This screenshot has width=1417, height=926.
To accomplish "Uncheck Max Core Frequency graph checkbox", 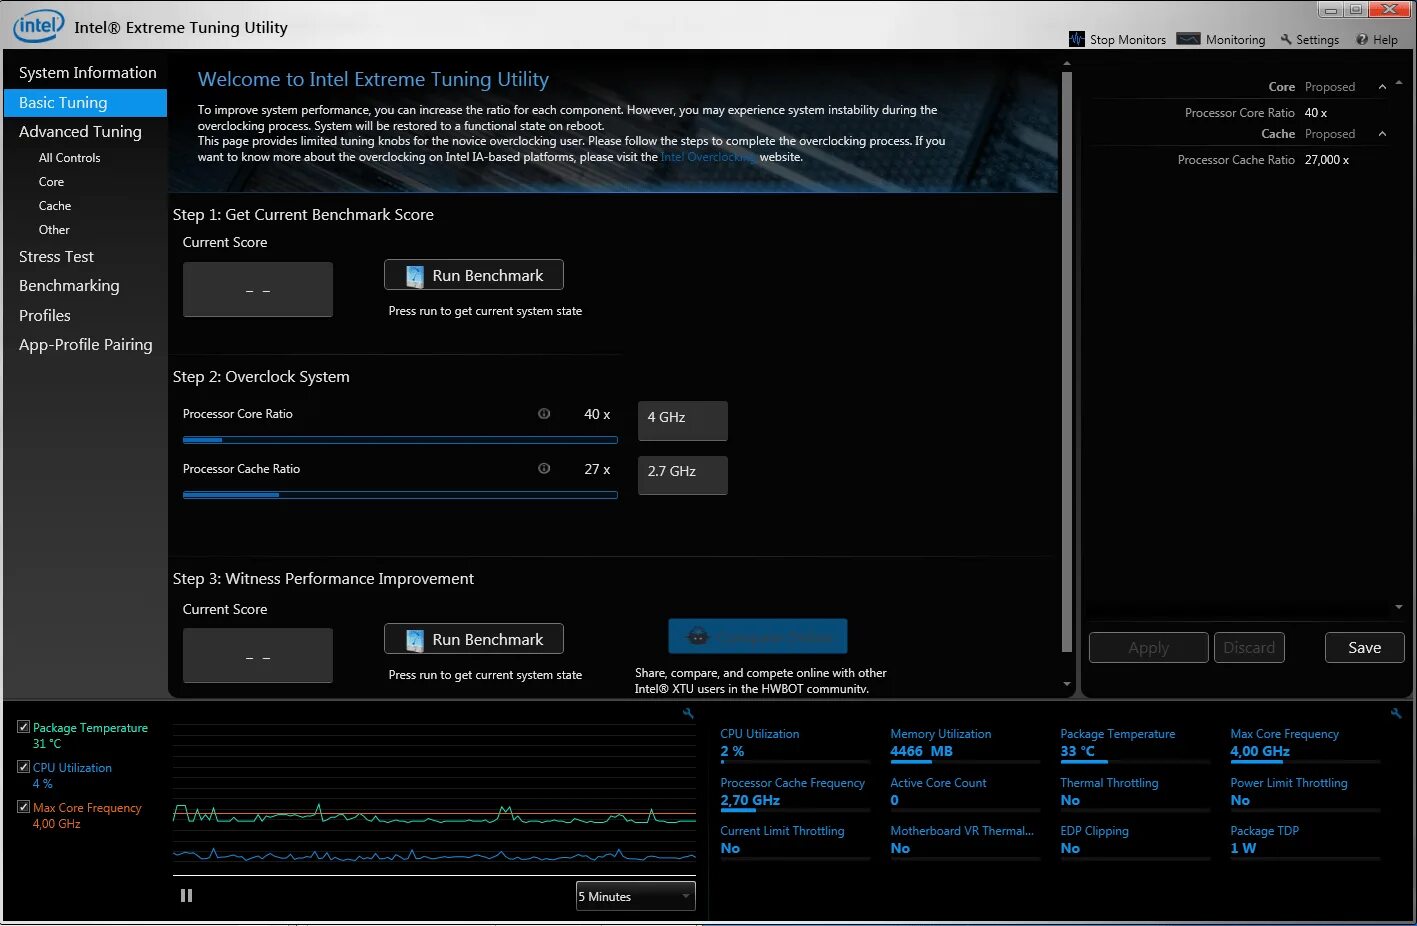I will click(x=23, y=807).
